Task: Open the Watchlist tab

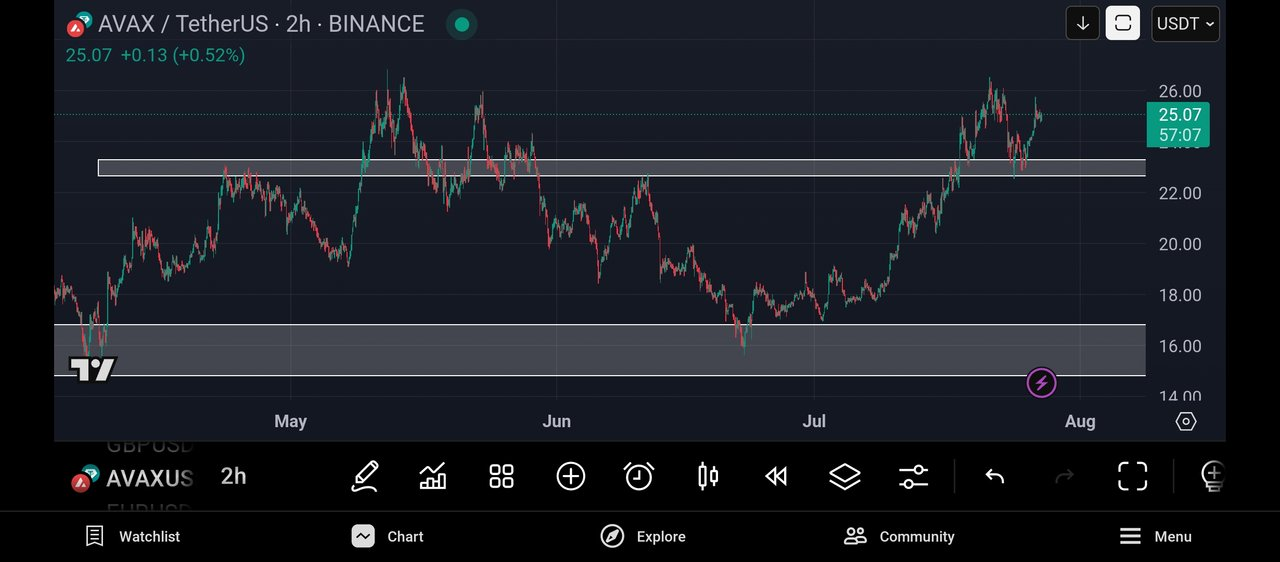Action: [x=132, y=536]
